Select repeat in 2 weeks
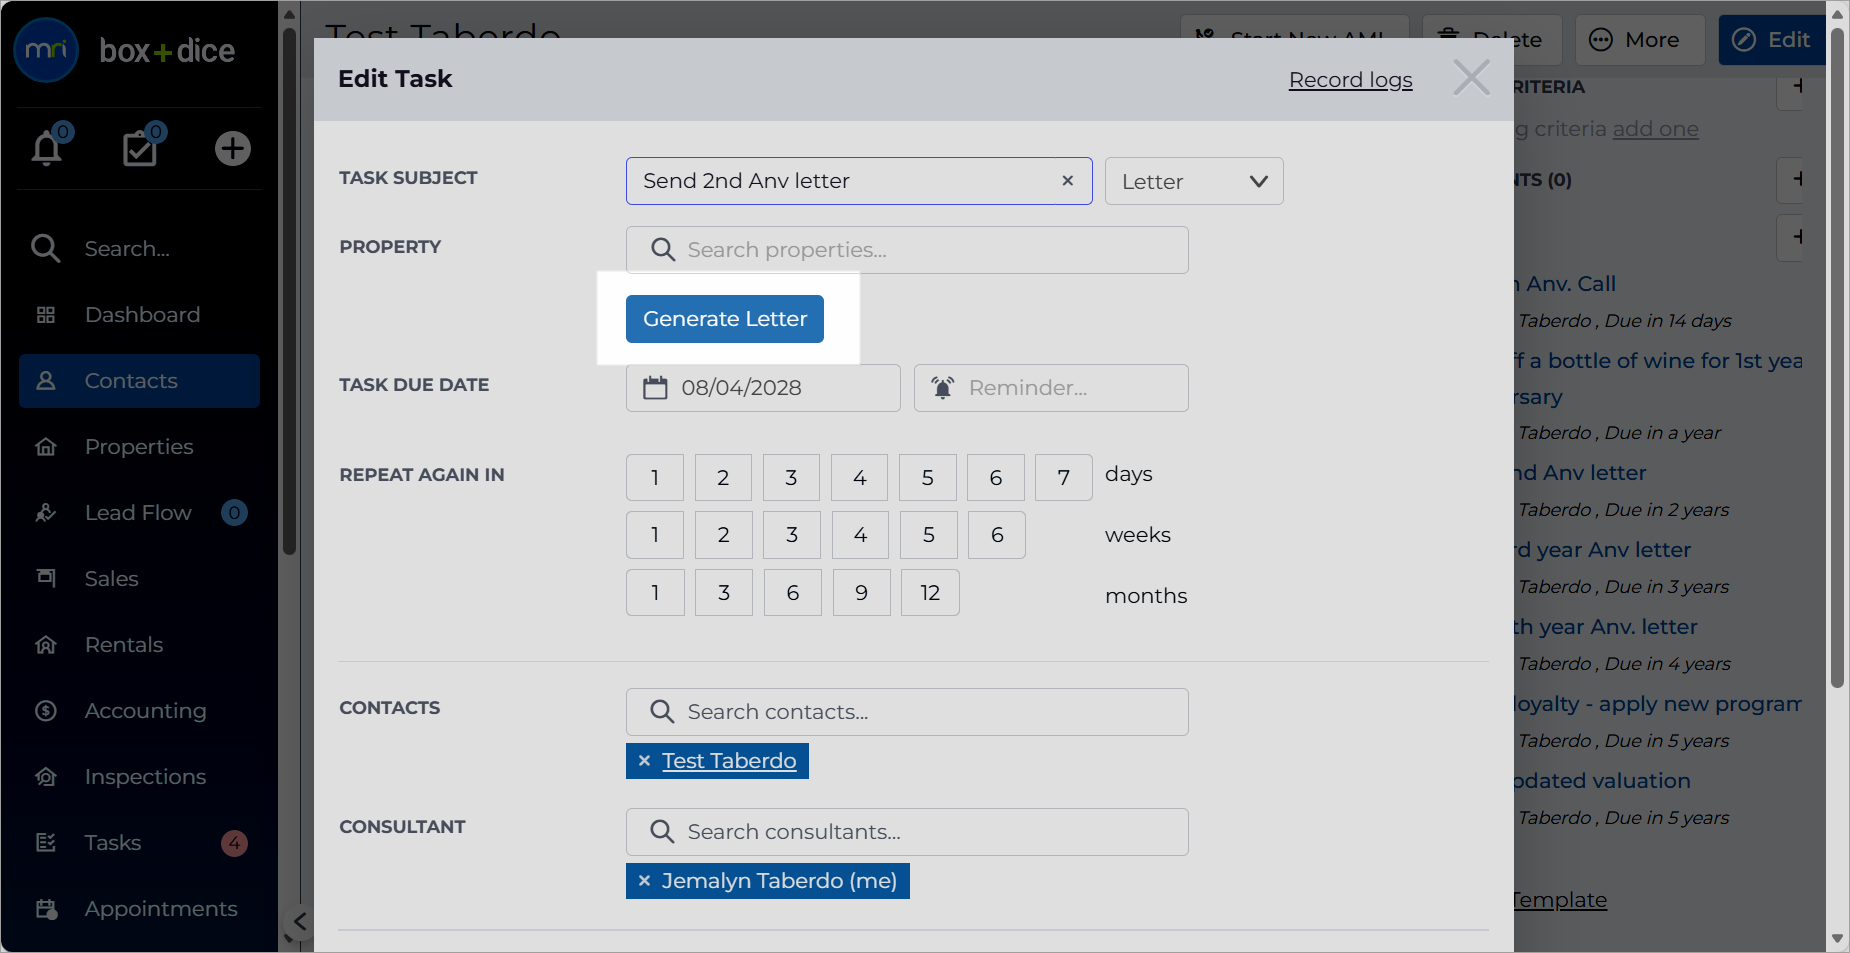 (723, 535)
